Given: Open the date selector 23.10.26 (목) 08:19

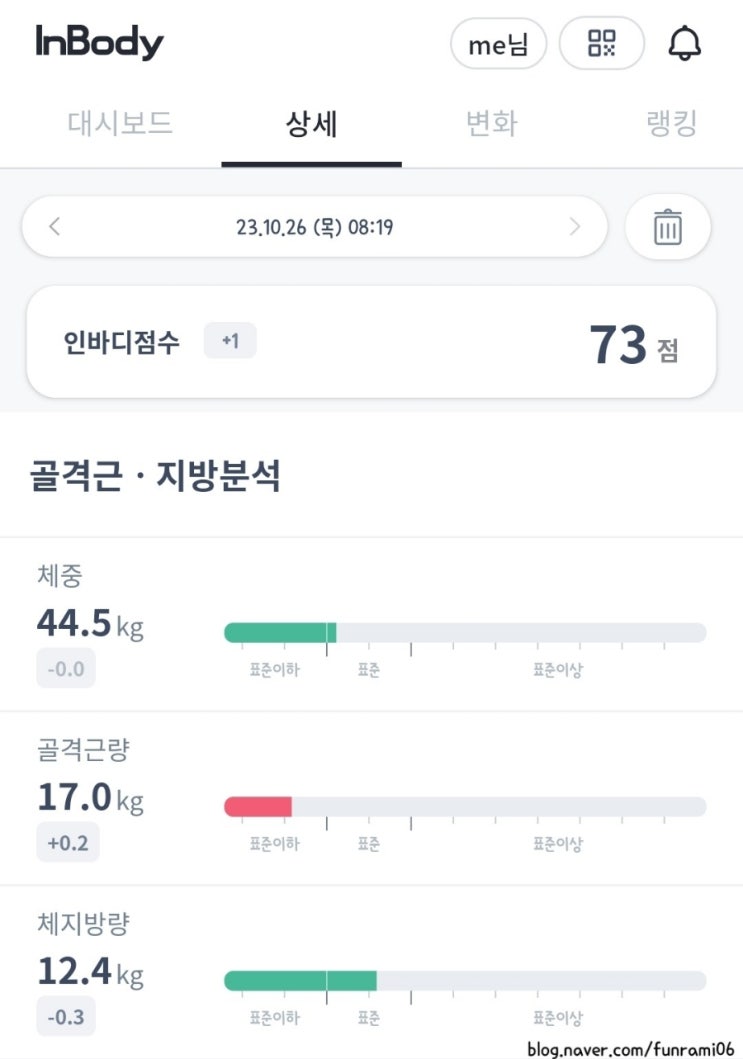Looking at the screenshot, I should pos(314,227).
